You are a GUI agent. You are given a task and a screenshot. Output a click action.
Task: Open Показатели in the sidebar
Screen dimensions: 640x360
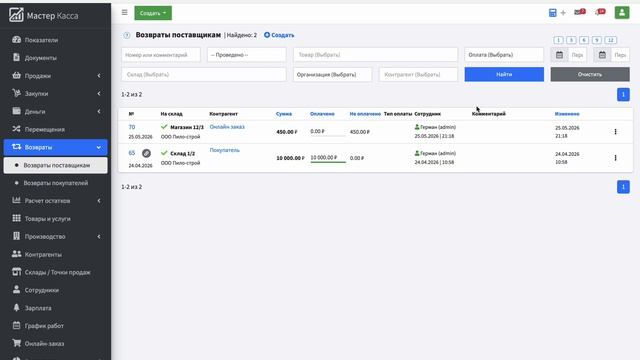pyautogui.click(x=56, y=40)
